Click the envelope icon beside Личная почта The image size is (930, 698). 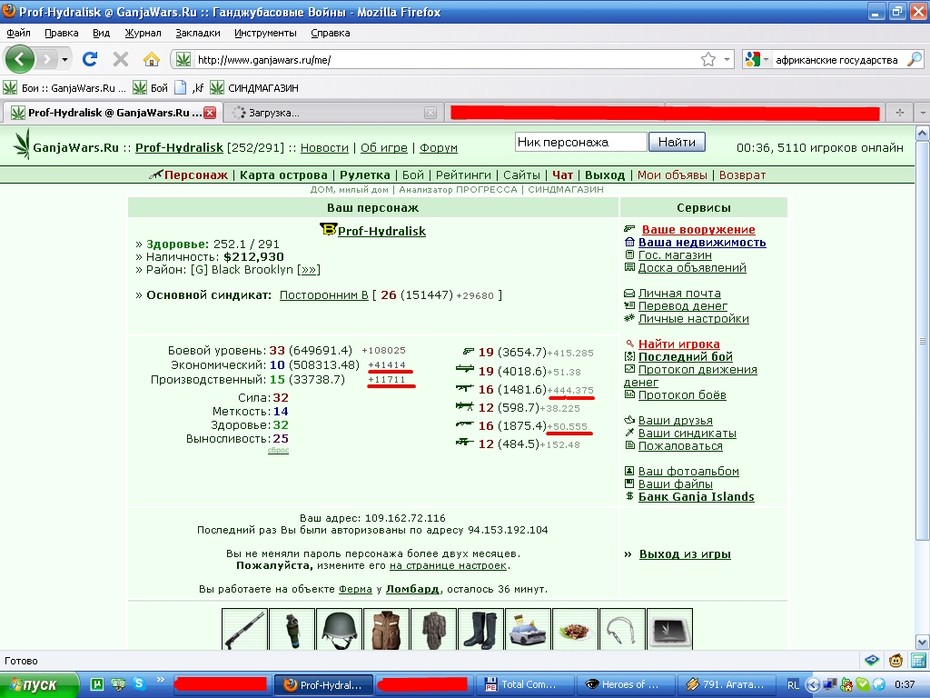point(630,293)
